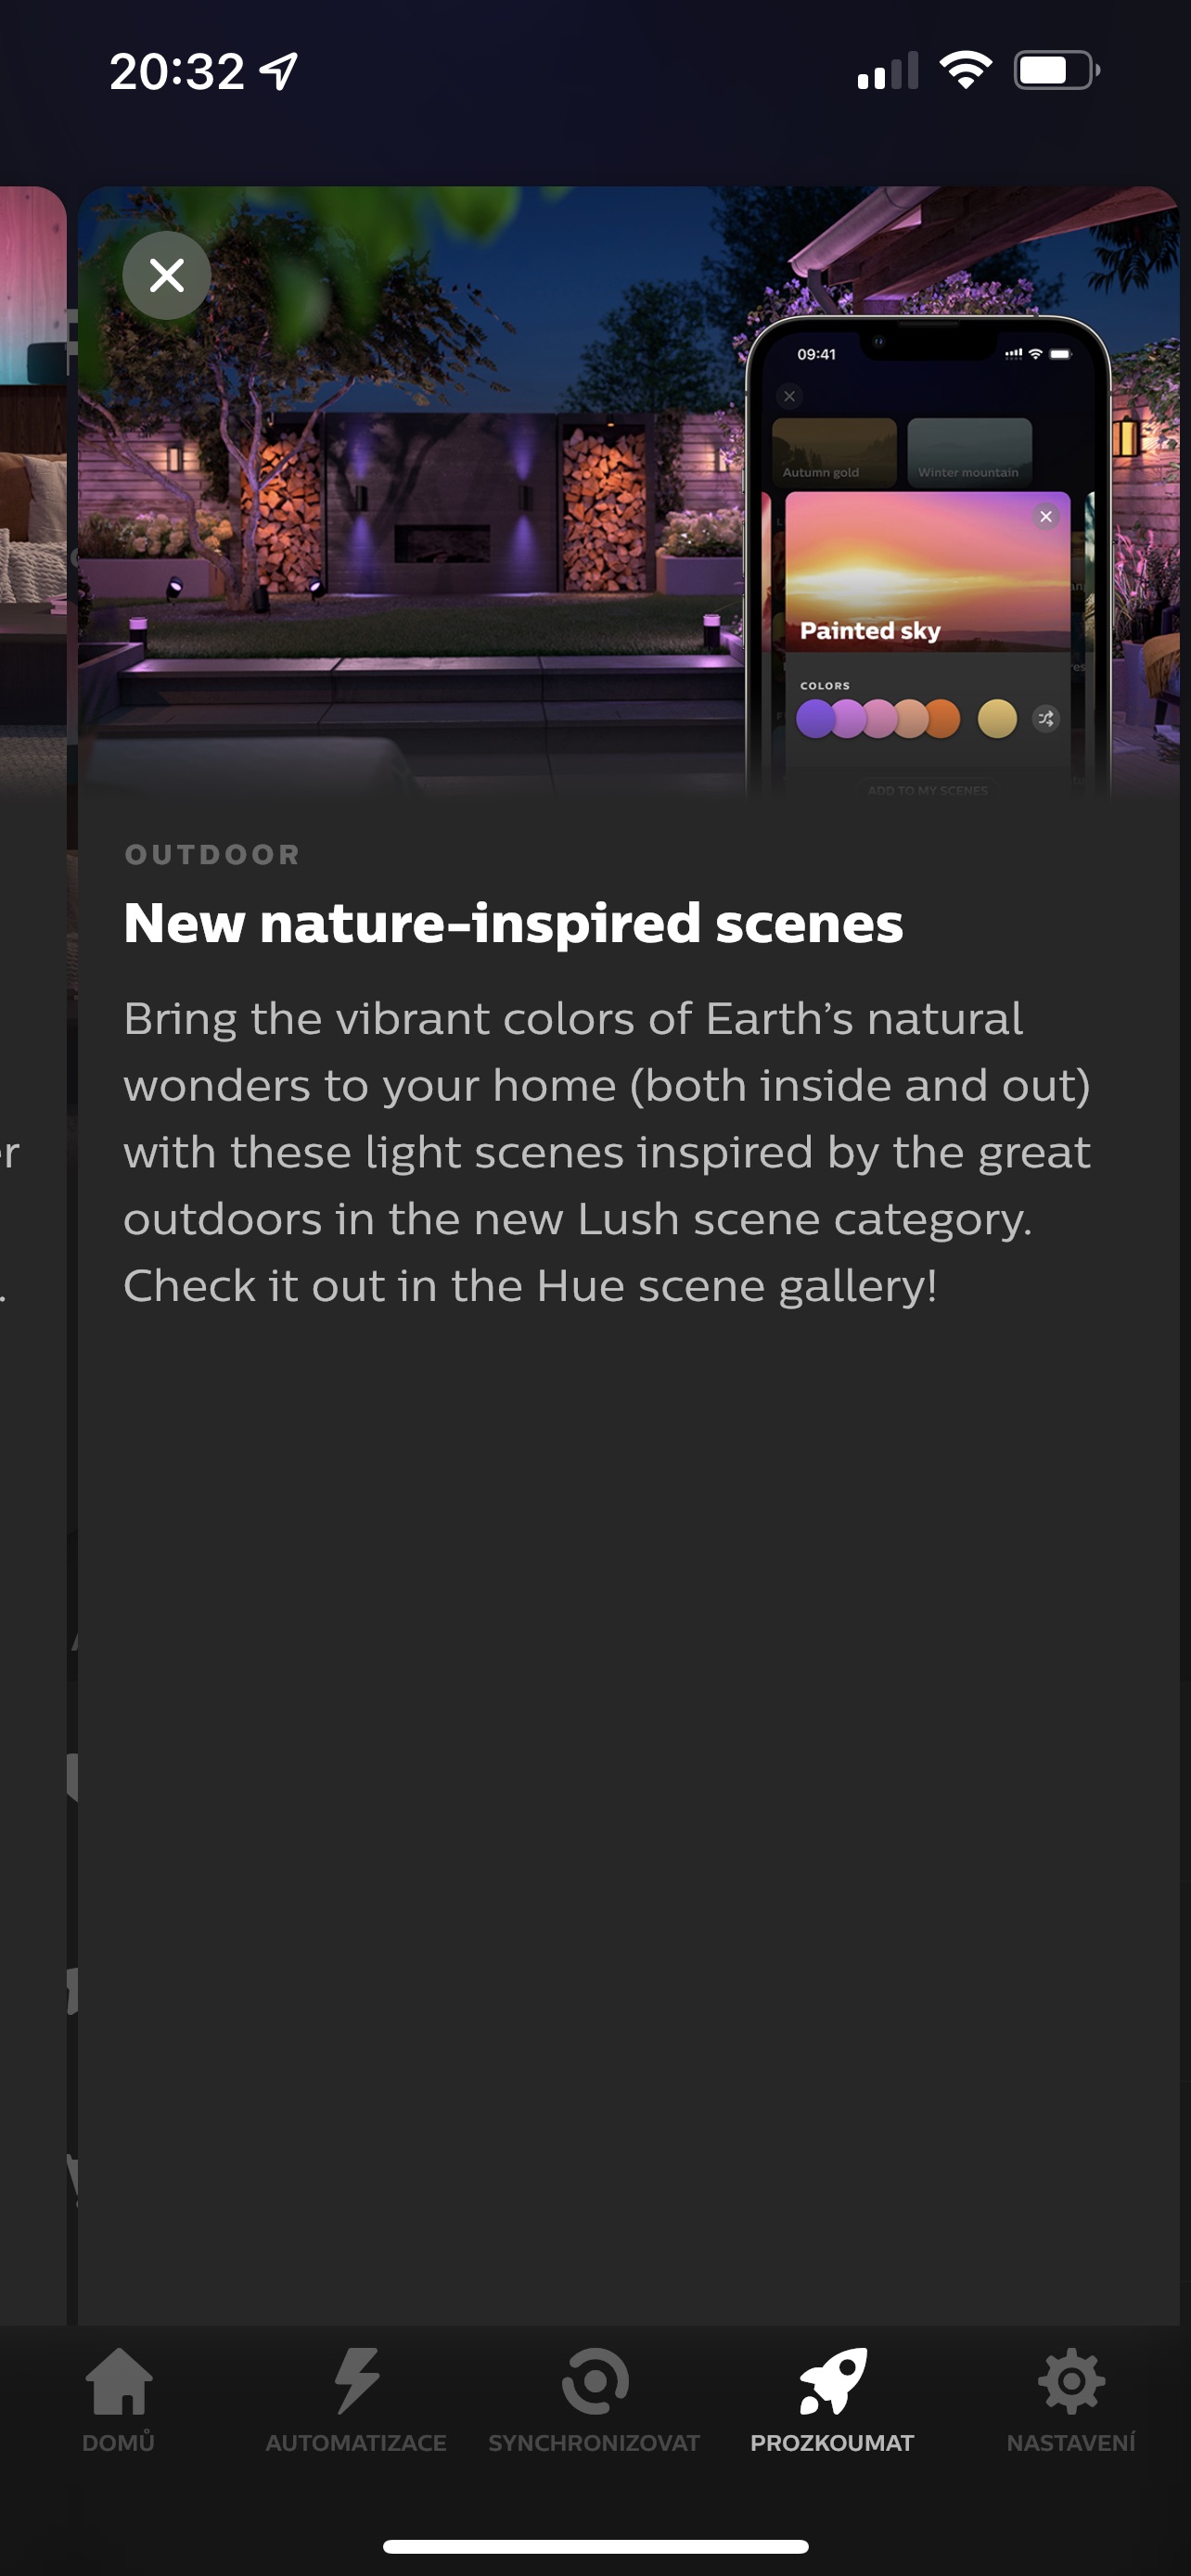1191x2576 pixels.
Task: Tap the Autumn gold scene tile
Action: (x=834, y=452)
